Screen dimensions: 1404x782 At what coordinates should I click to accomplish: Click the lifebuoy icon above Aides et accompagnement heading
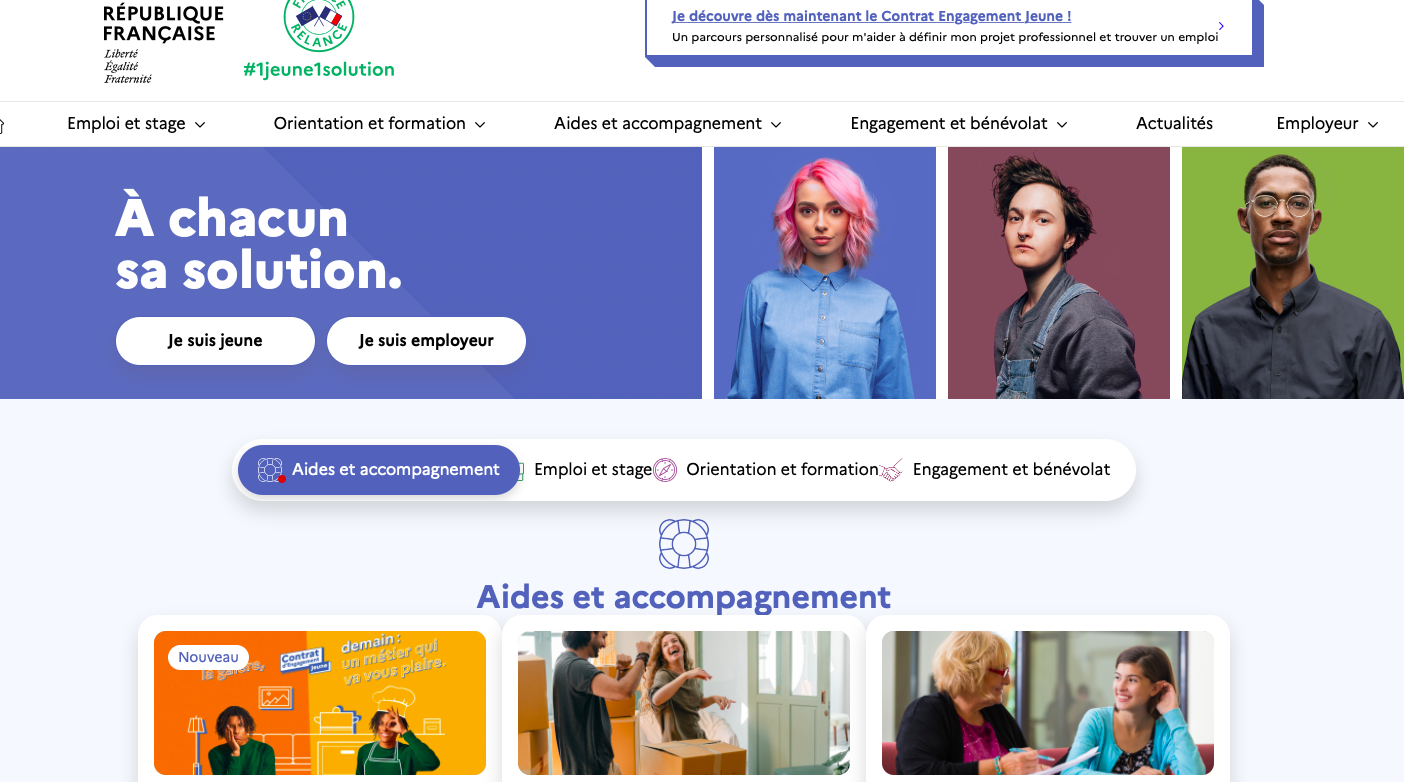click(x=684, y=544)
